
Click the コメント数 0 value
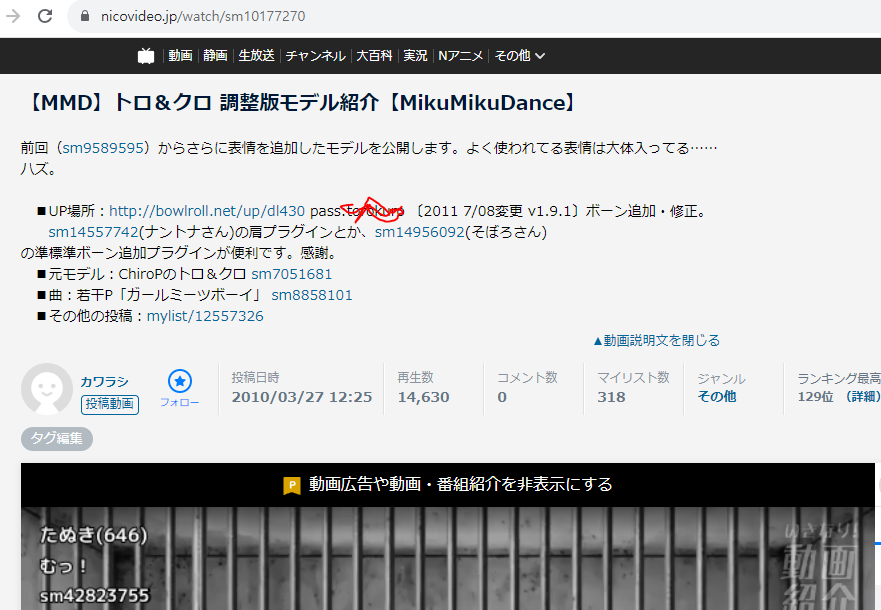tap(502, 397)
